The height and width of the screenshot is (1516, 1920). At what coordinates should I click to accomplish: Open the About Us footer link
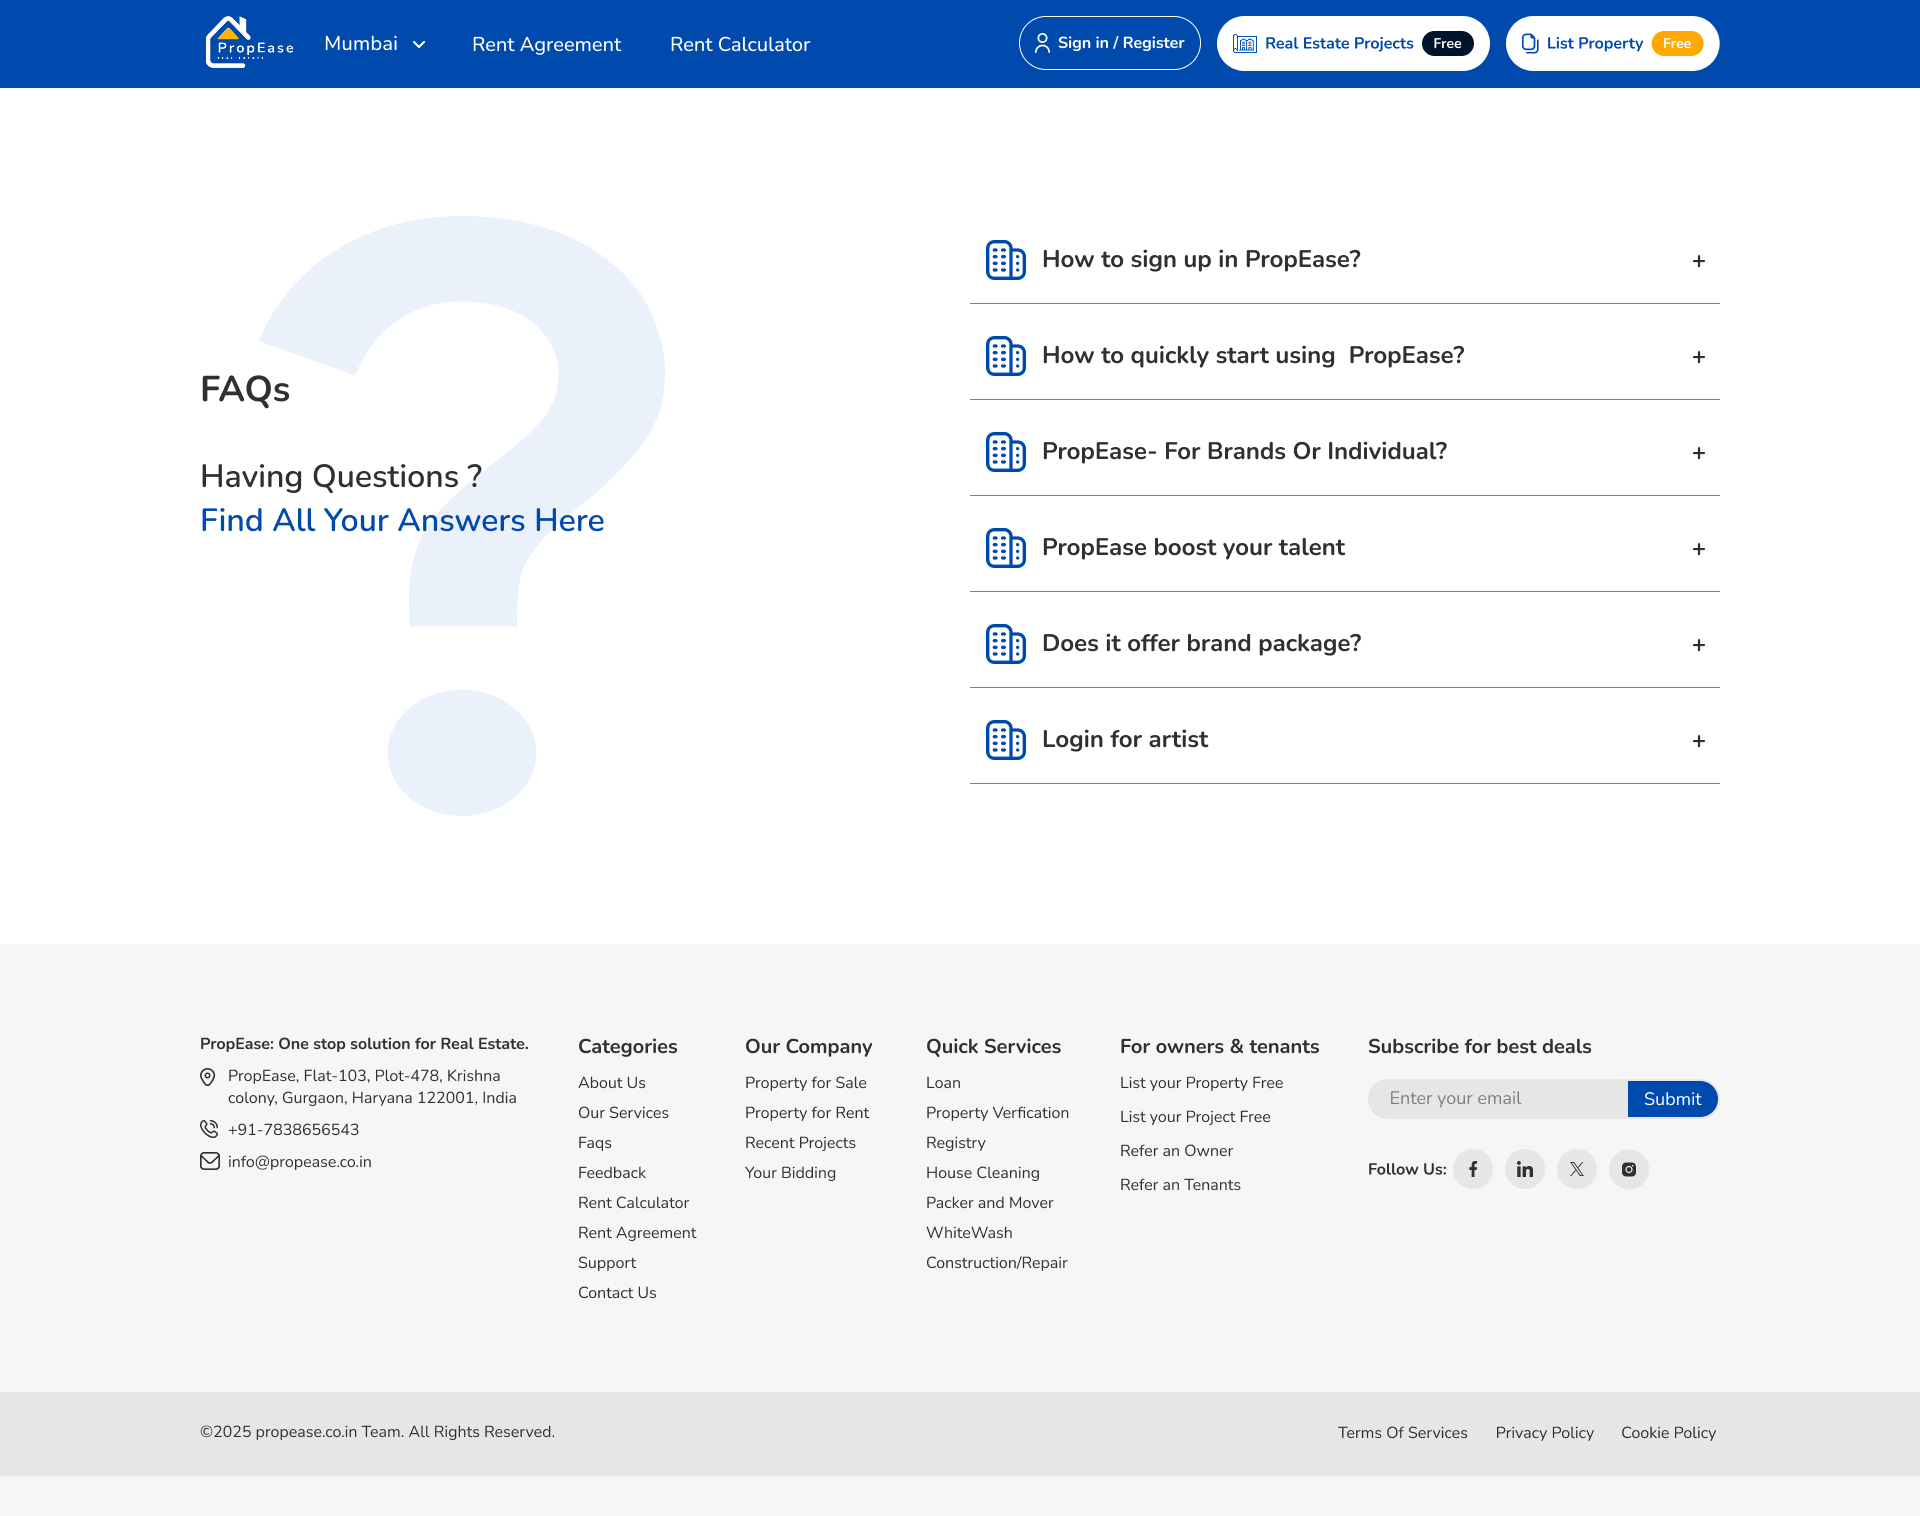612,1082
